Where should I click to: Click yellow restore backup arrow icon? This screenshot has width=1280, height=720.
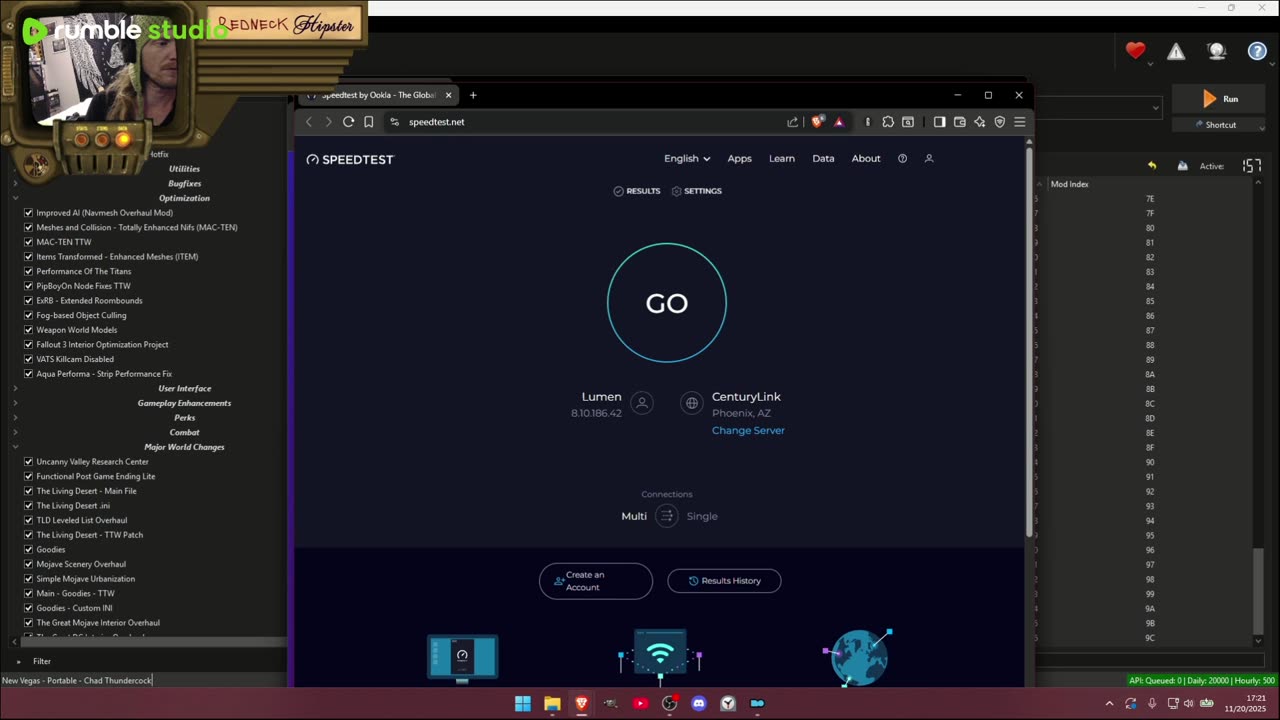click(1151, 166)
